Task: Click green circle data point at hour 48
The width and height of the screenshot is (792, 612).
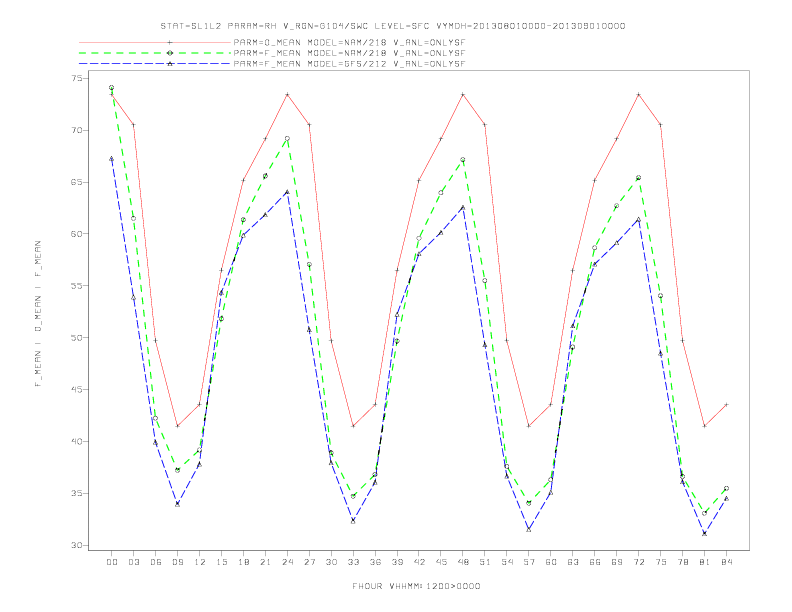Action: click(463, 160)
